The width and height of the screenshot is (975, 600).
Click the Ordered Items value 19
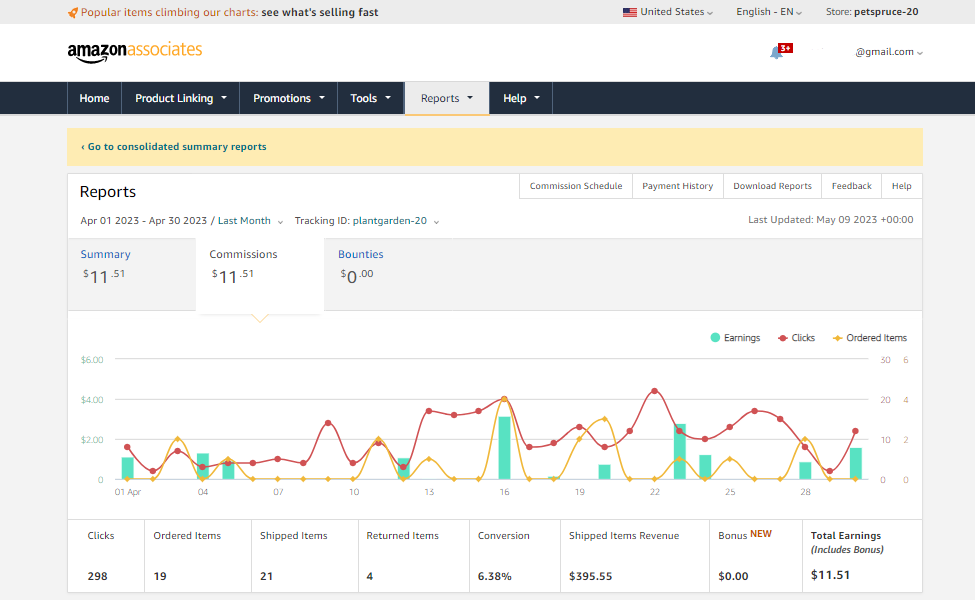pos(160,576)
